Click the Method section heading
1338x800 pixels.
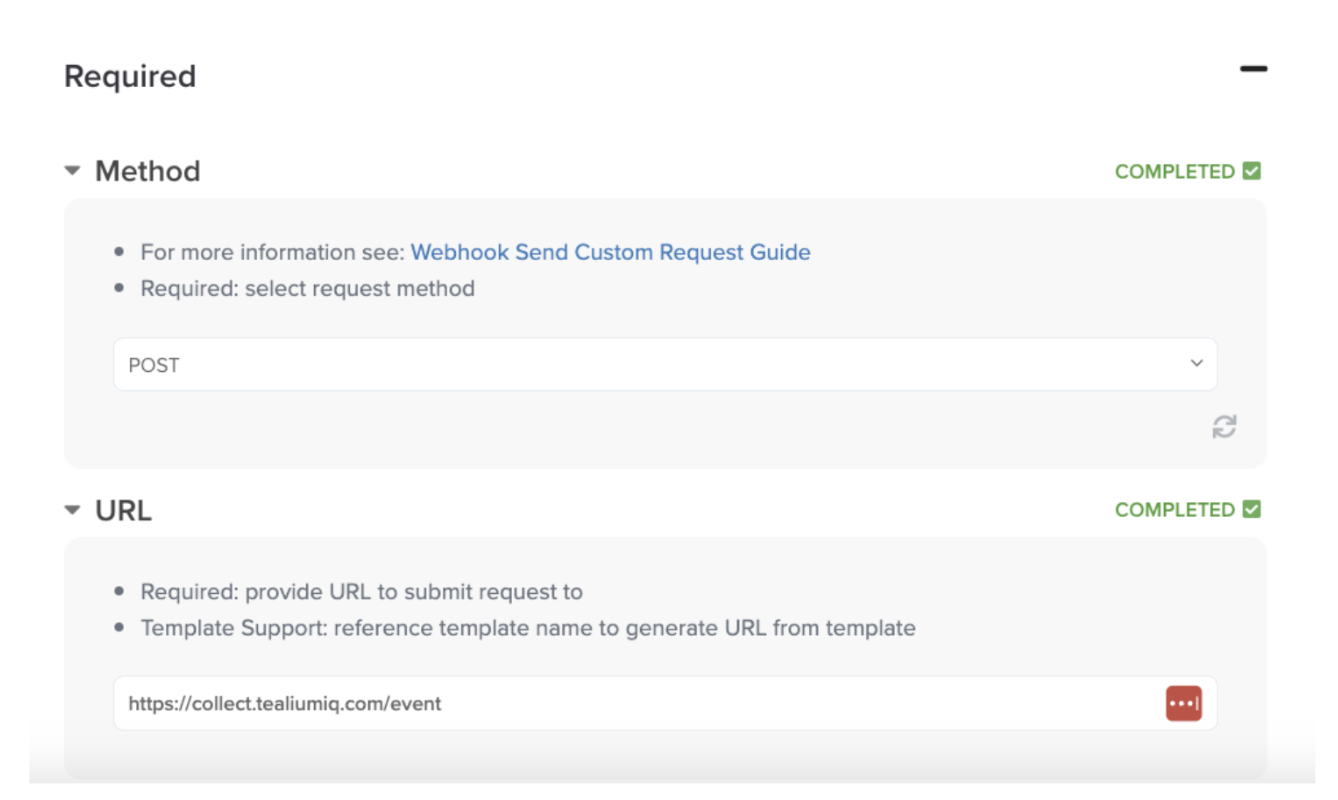[x=147, y=171]
